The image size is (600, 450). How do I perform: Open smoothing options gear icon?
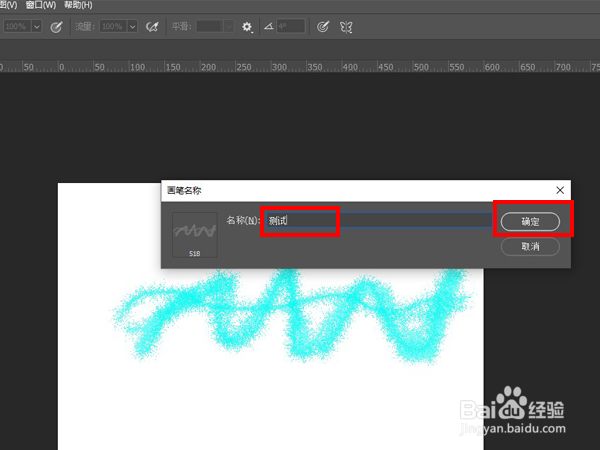(247, 27)
